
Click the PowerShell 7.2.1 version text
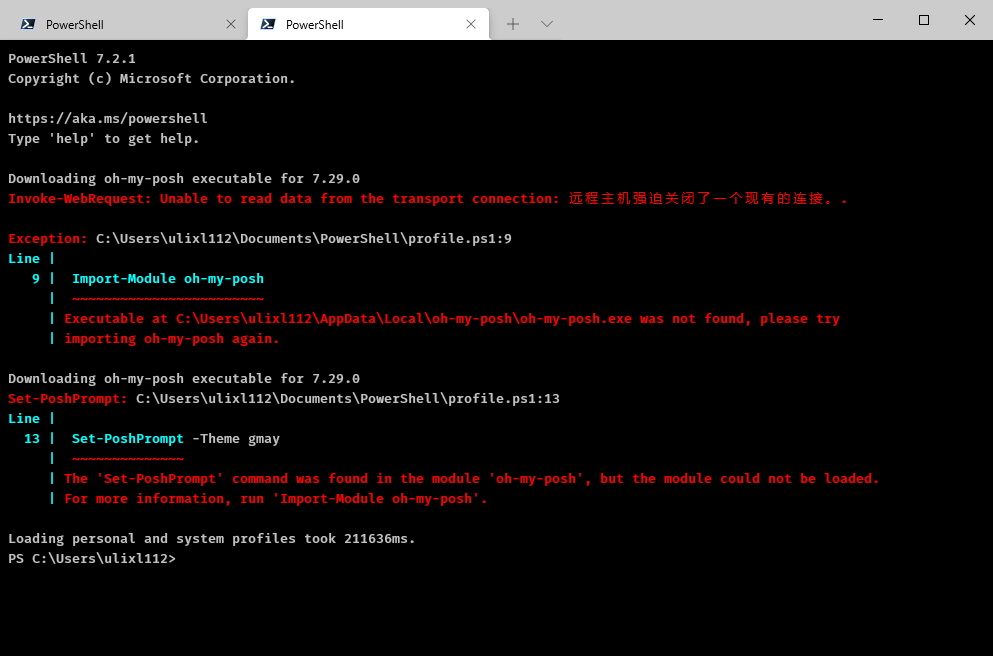tap(71, 58)
